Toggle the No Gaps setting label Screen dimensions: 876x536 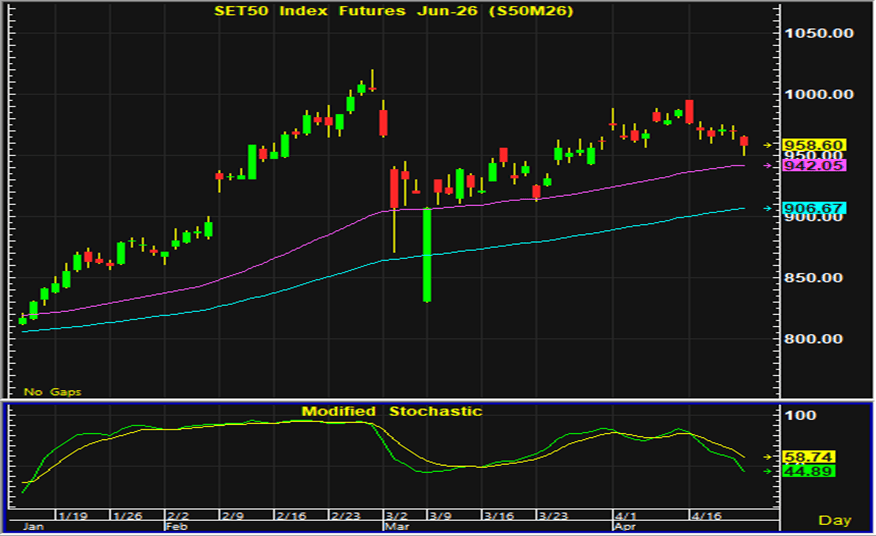(x=52, y=391)
